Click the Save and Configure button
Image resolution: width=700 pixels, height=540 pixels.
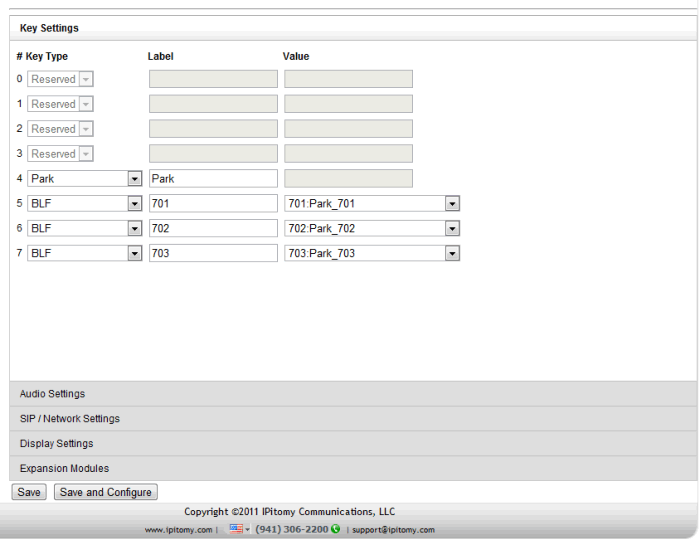pos(106,492)
